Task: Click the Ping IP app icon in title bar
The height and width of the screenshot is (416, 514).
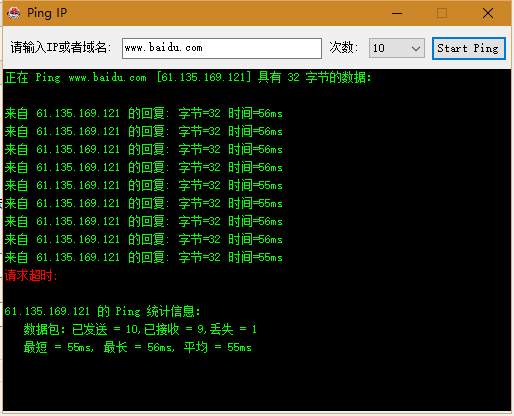Action: 14,13
